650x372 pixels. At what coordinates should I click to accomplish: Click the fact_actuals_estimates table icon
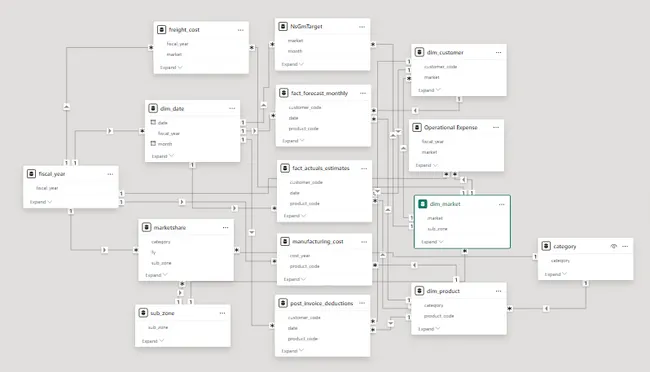click(x=285, y=168)
